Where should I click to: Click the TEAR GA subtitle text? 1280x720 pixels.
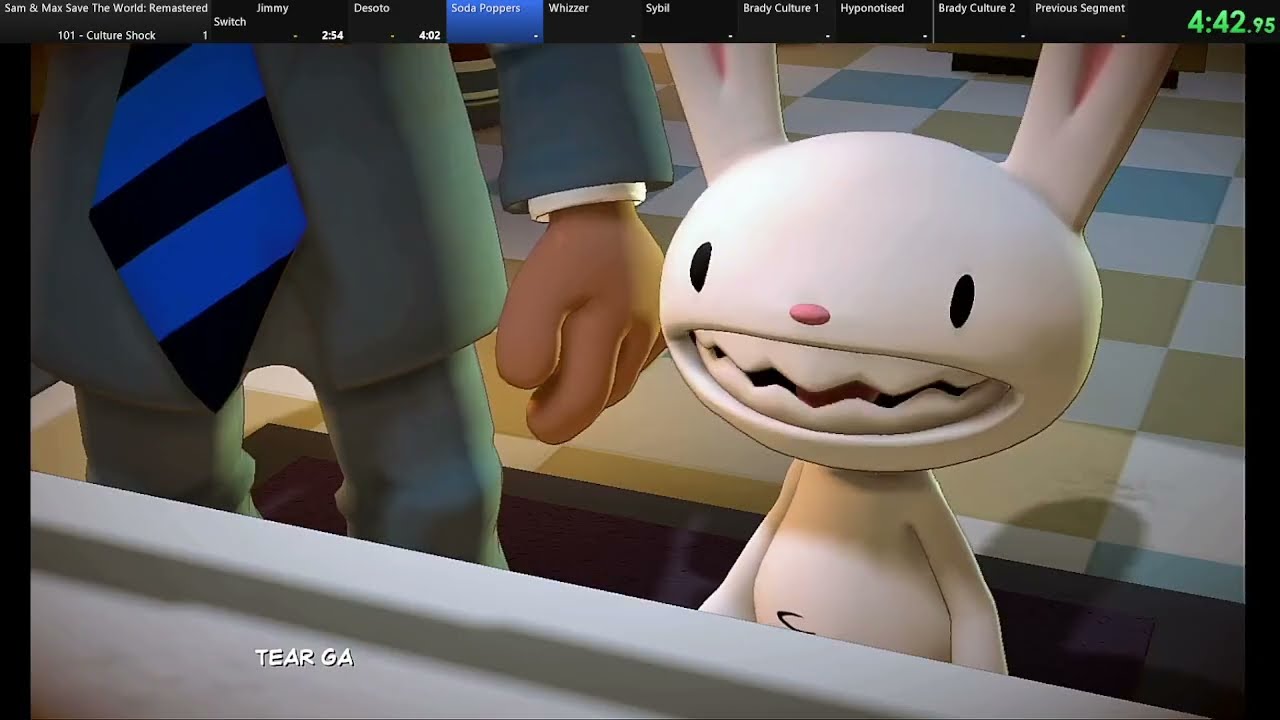pos(304,657)
